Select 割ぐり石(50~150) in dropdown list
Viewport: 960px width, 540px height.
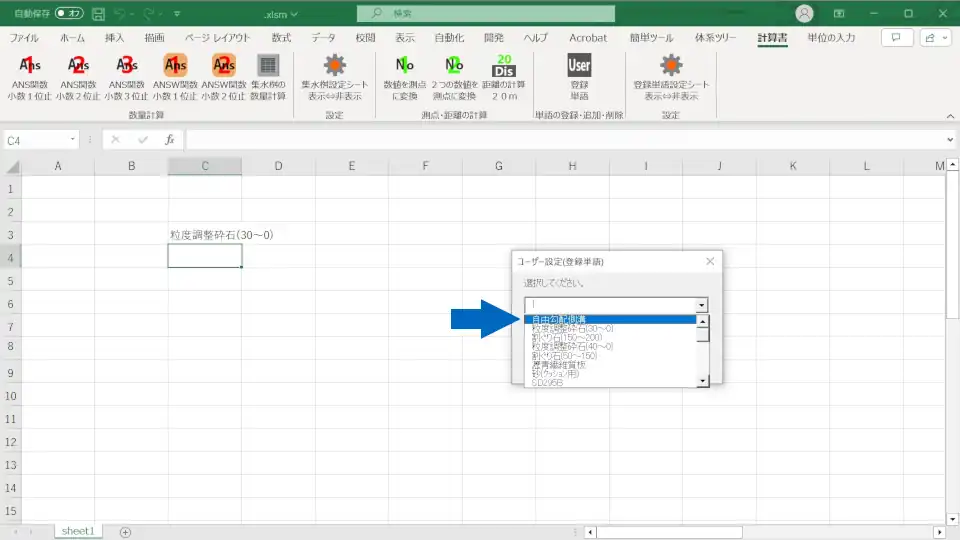click(x=610, y=356)
